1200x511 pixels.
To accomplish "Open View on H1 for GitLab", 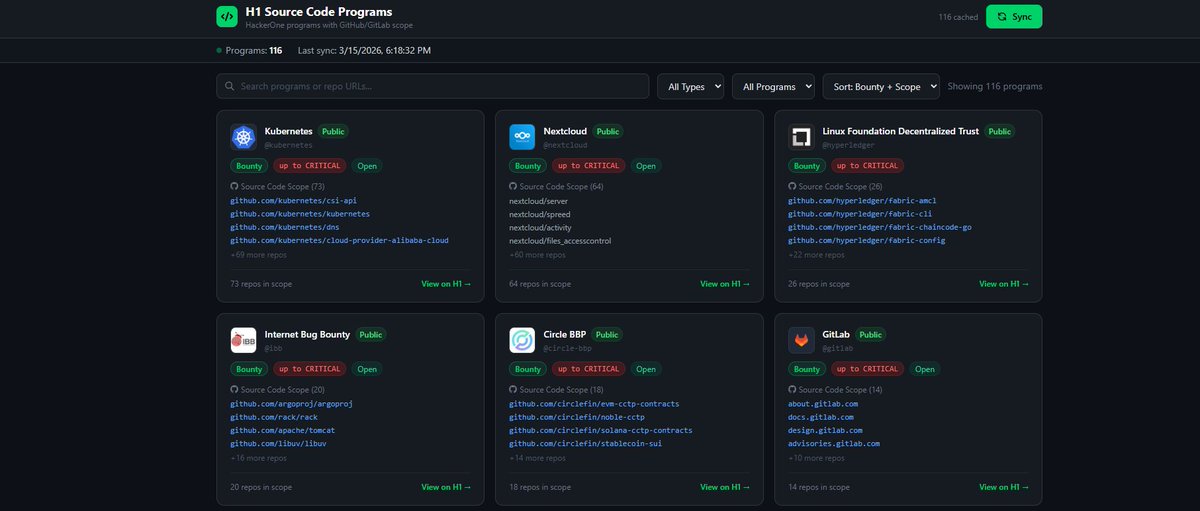I will point(1004,487).
